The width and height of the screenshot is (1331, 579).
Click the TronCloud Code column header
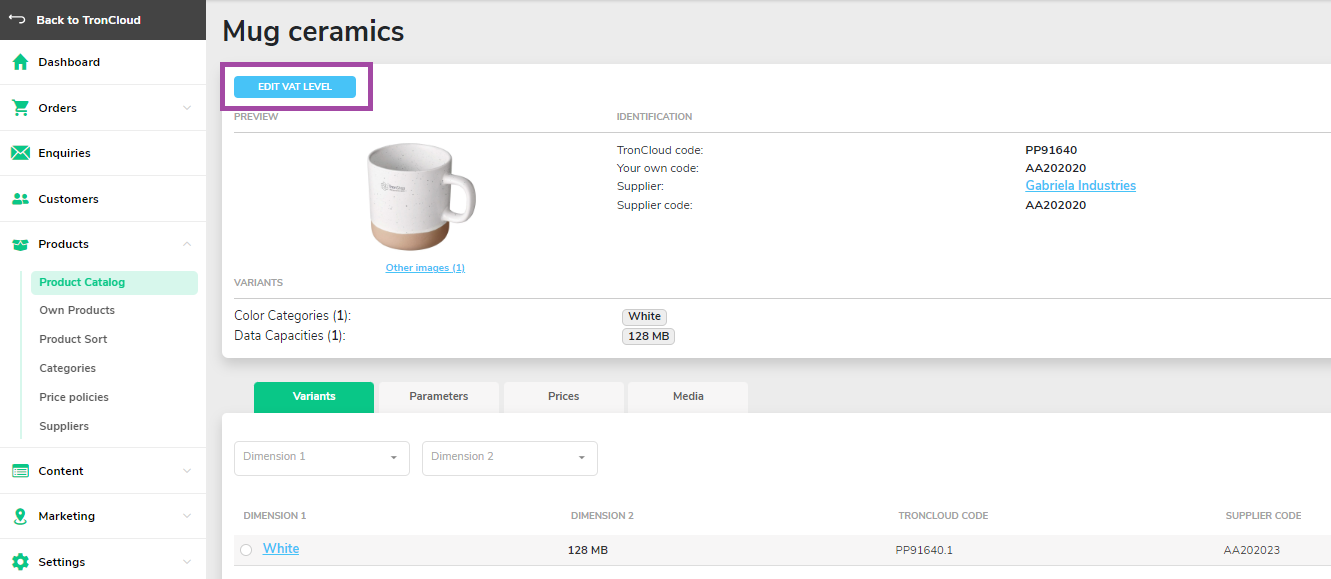coord(943,516)
